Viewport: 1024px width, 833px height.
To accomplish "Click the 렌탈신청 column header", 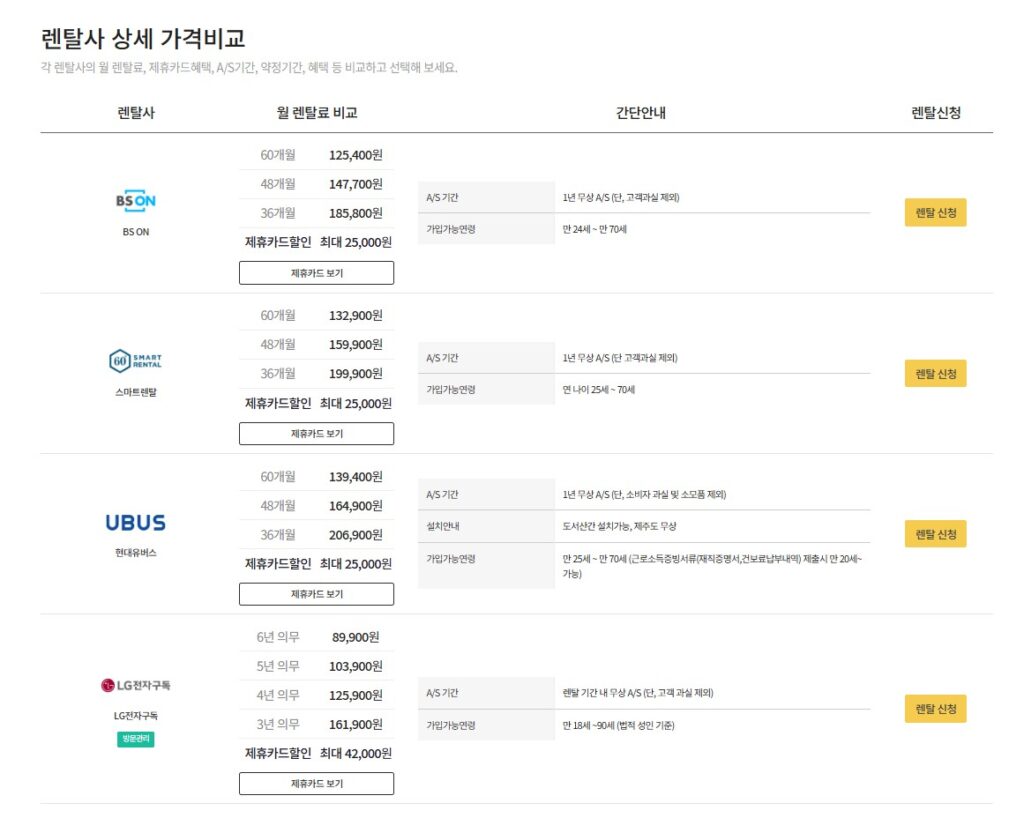I will click(935, 110).
